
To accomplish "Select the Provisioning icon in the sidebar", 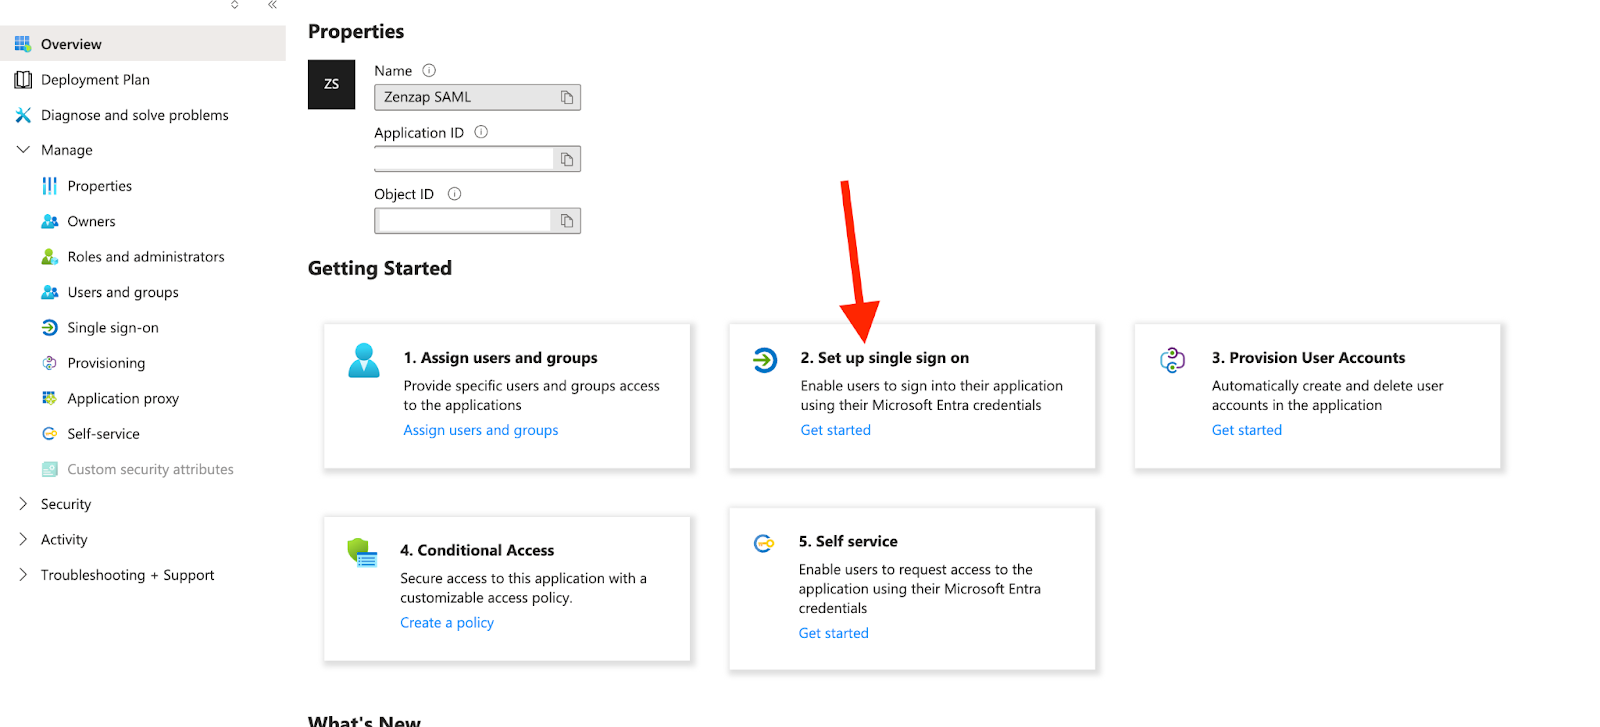I will [x=49, y=362].
